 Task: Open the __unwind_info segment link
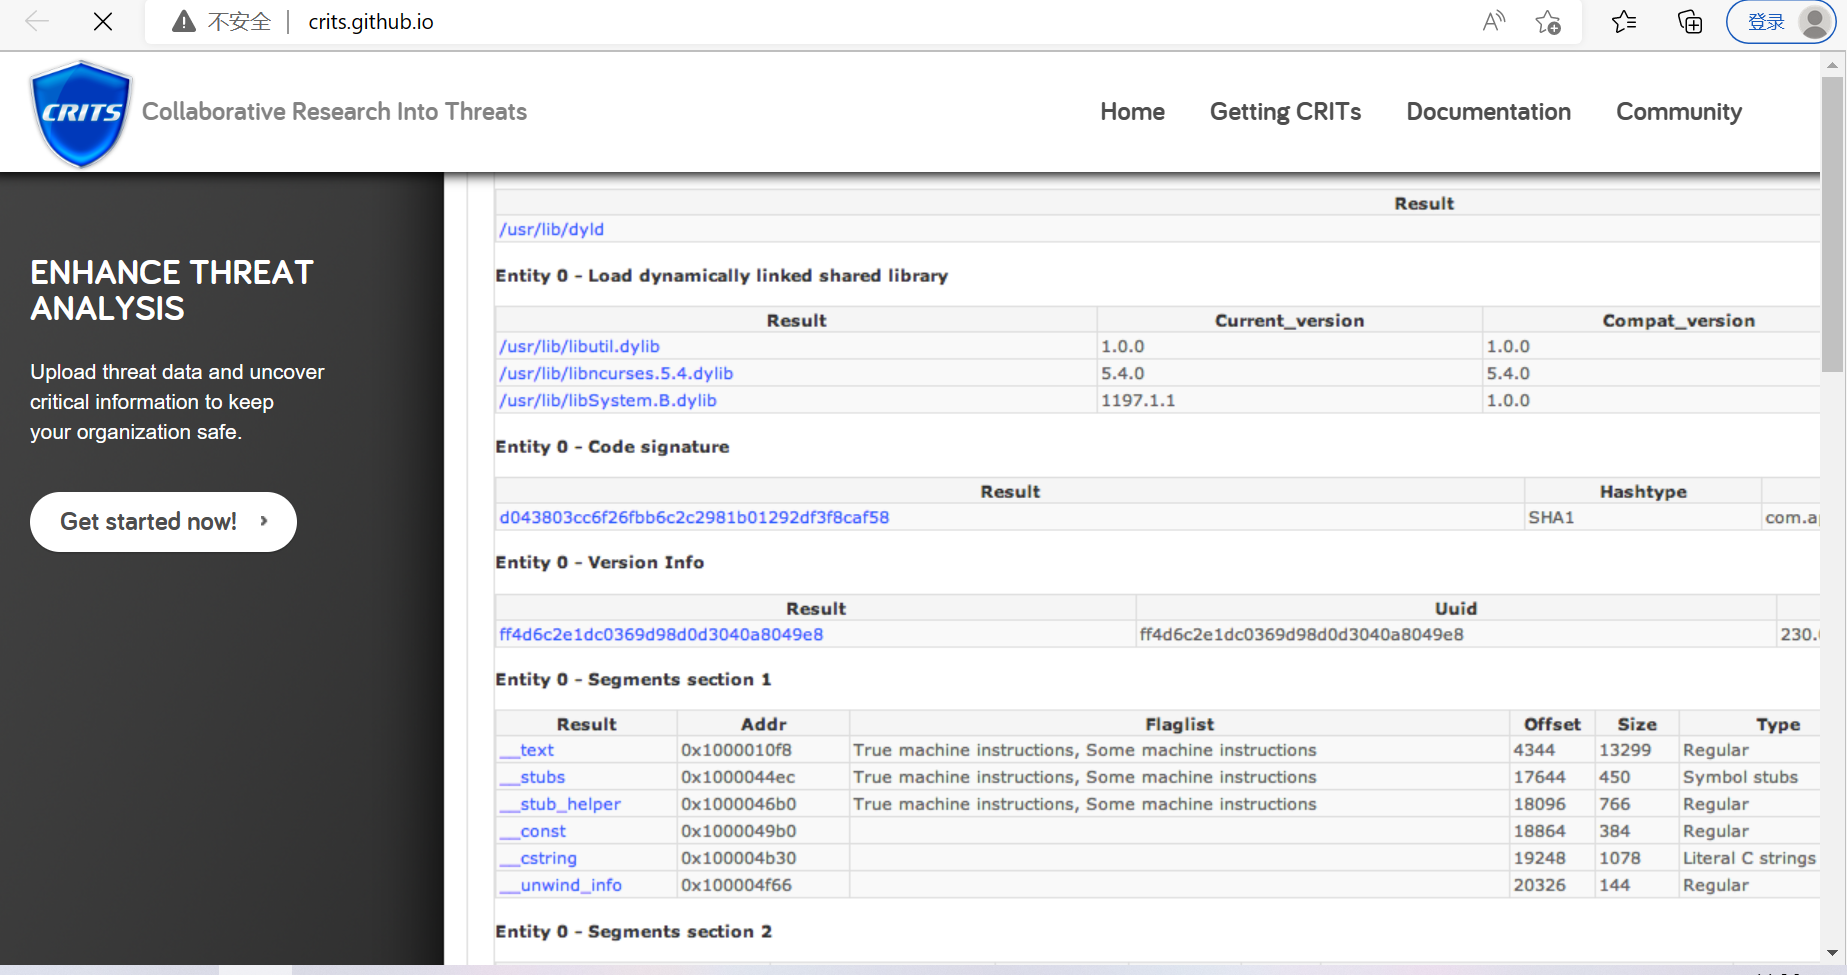[560, 885]
